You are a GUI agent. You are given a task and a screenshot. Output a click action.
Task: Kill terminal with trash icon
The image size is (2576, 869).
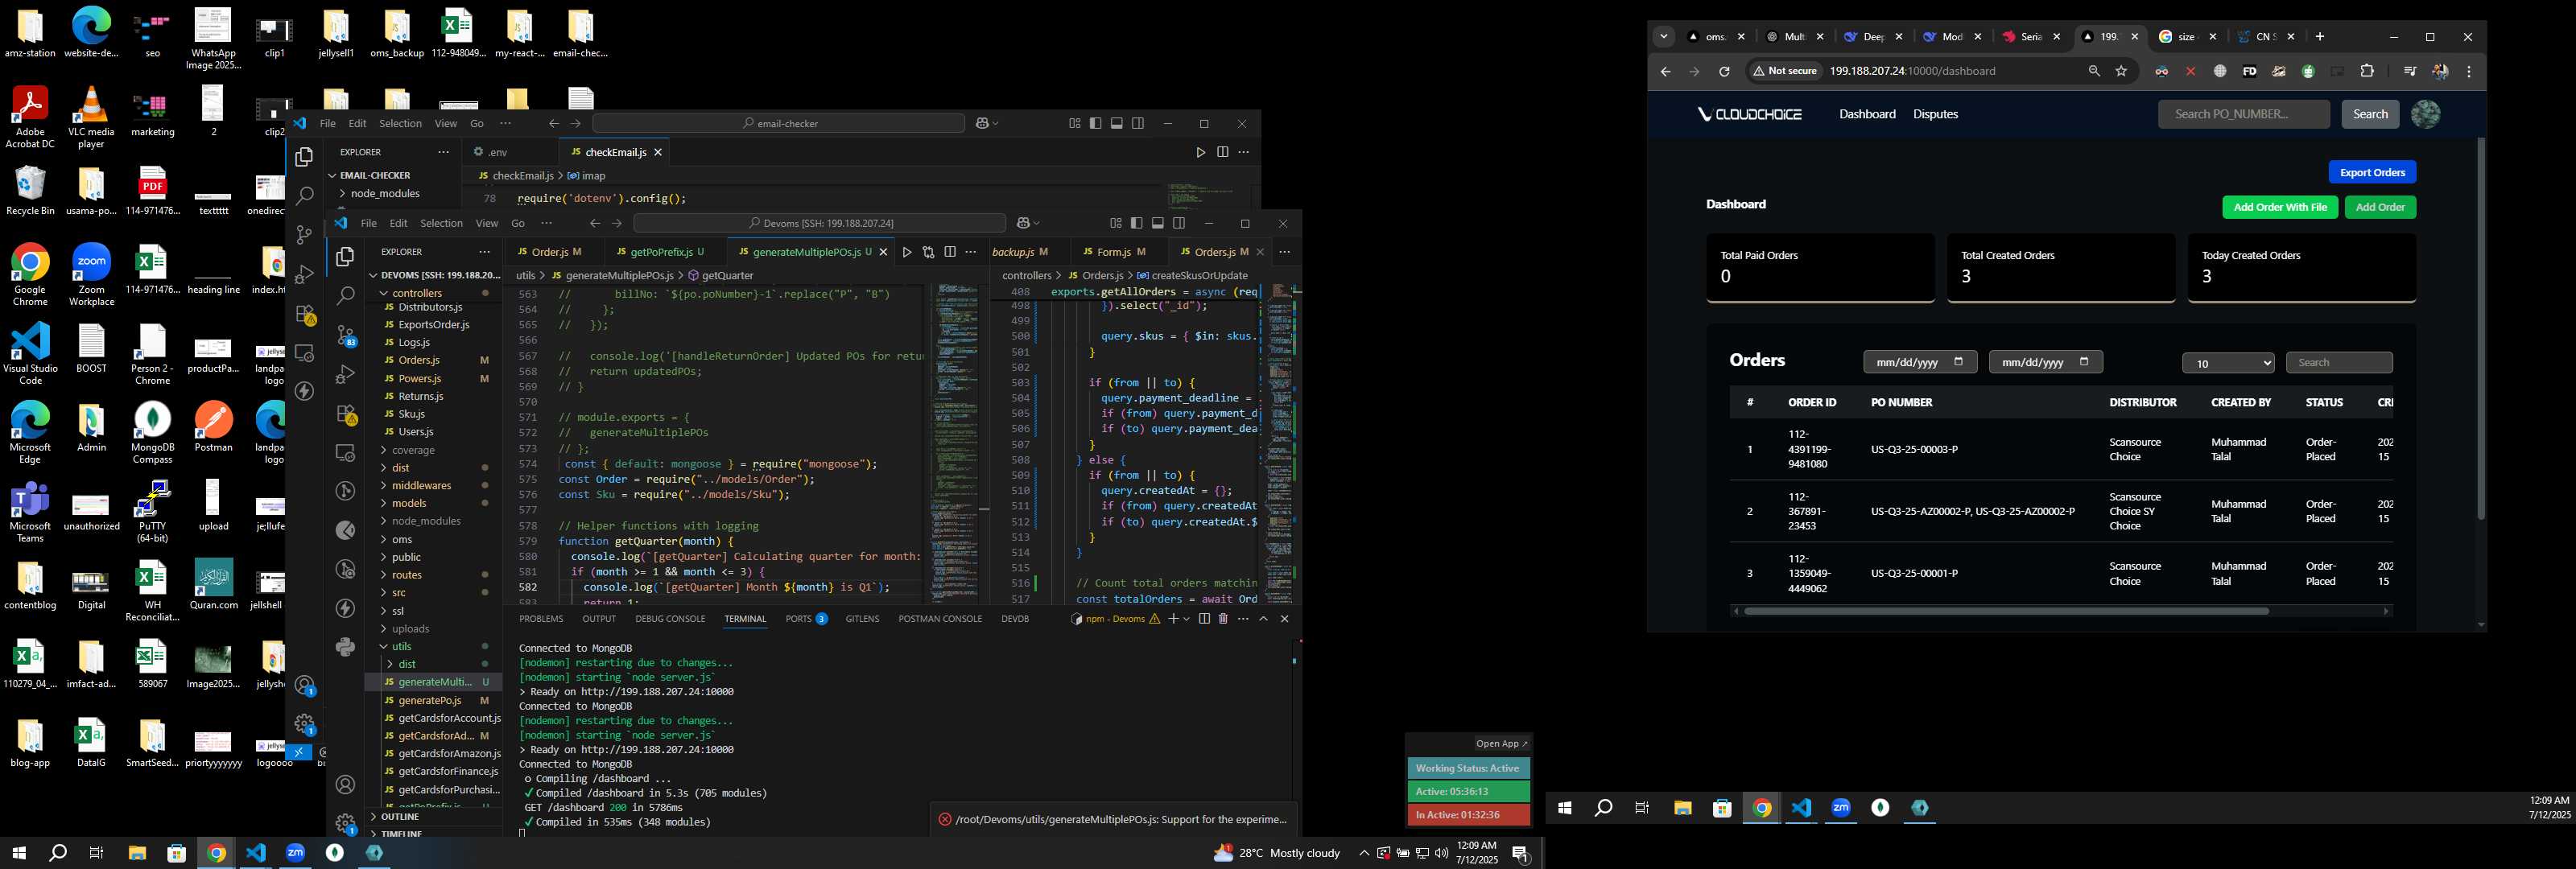[1223, 619]
